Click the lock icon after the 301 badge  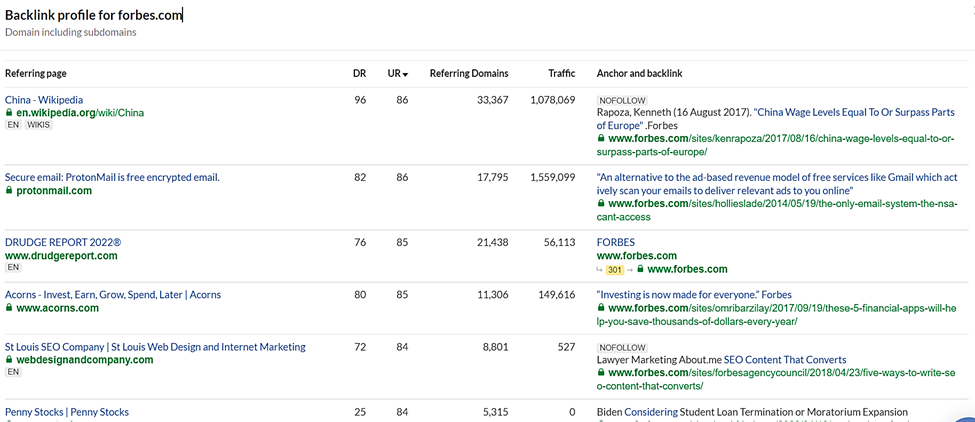pyautogui.click(x=640, y=269)
